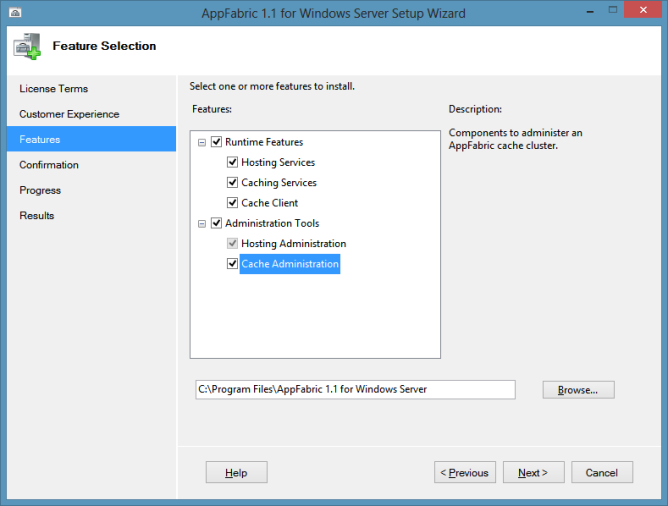
Task: Select the License Terms step
Action: (53, 89)
